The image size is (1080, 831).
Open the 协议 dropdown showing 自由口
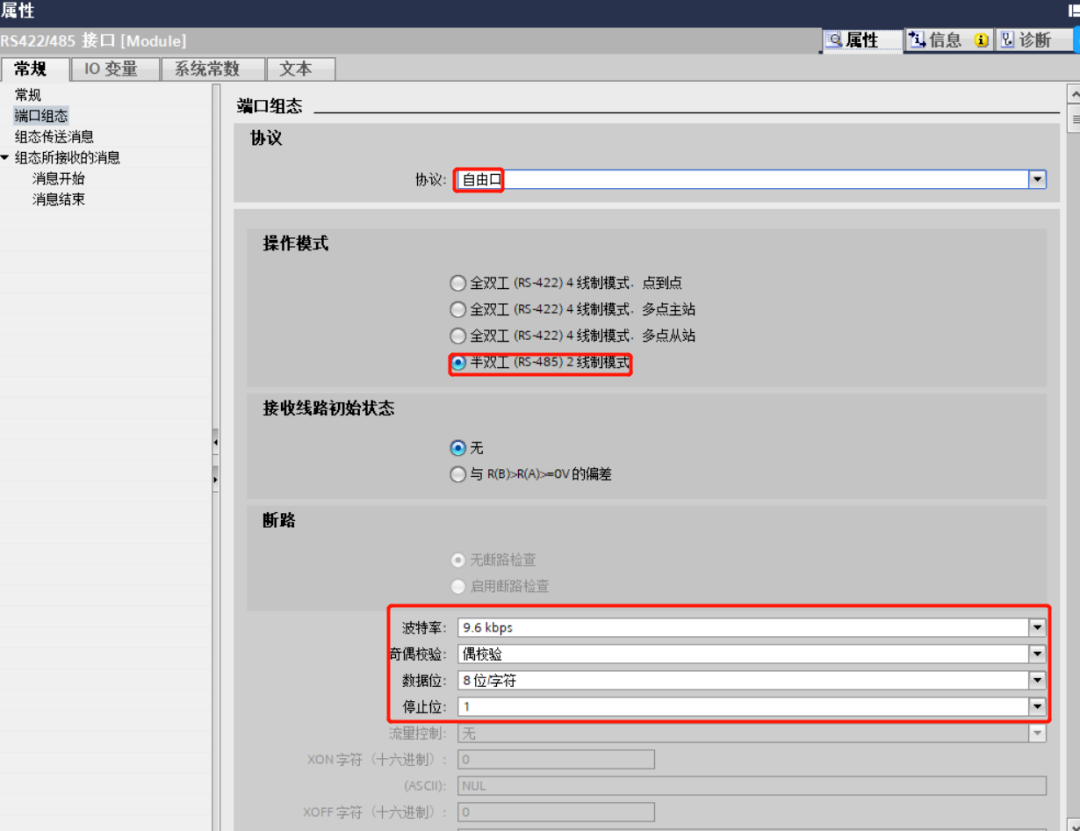coord(1037,179)
